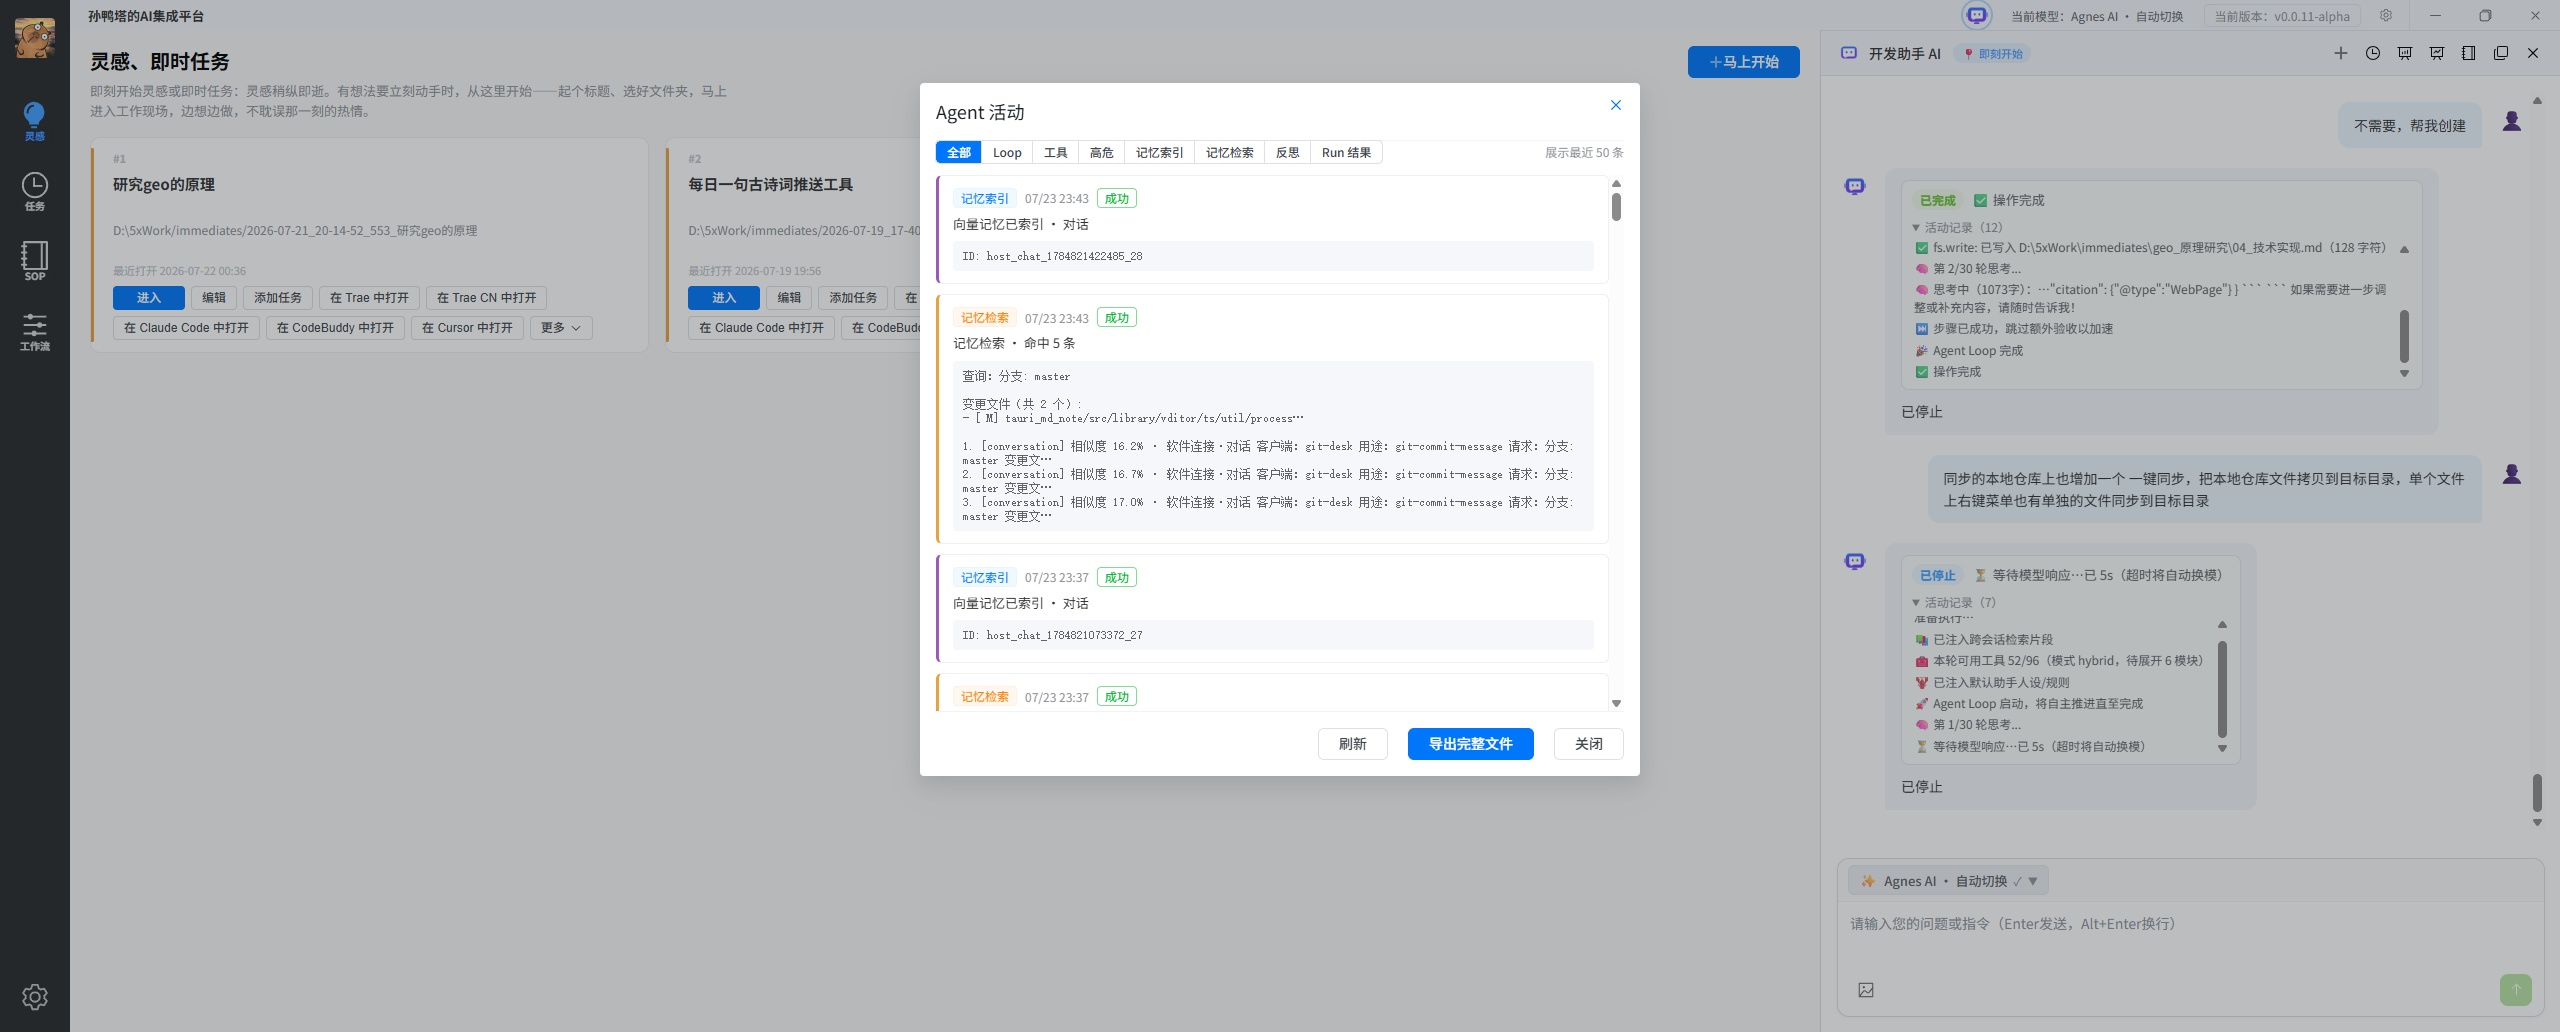Open the SOP notebook section in the sidebar
The image size is (2560, 1032).
click(34, 261)
